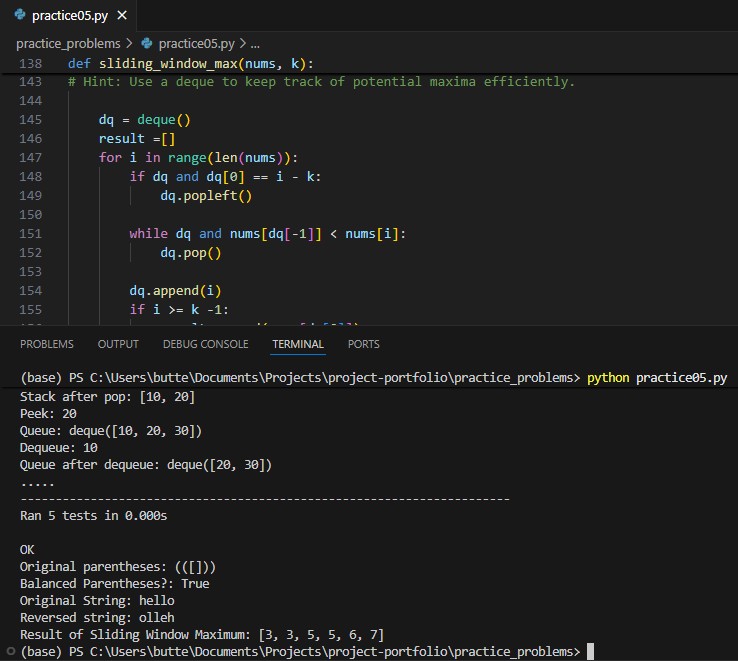Click the 'for i in range(len(nums)):' line
This screenshot has height=661, width=738.
pos(198,158)
